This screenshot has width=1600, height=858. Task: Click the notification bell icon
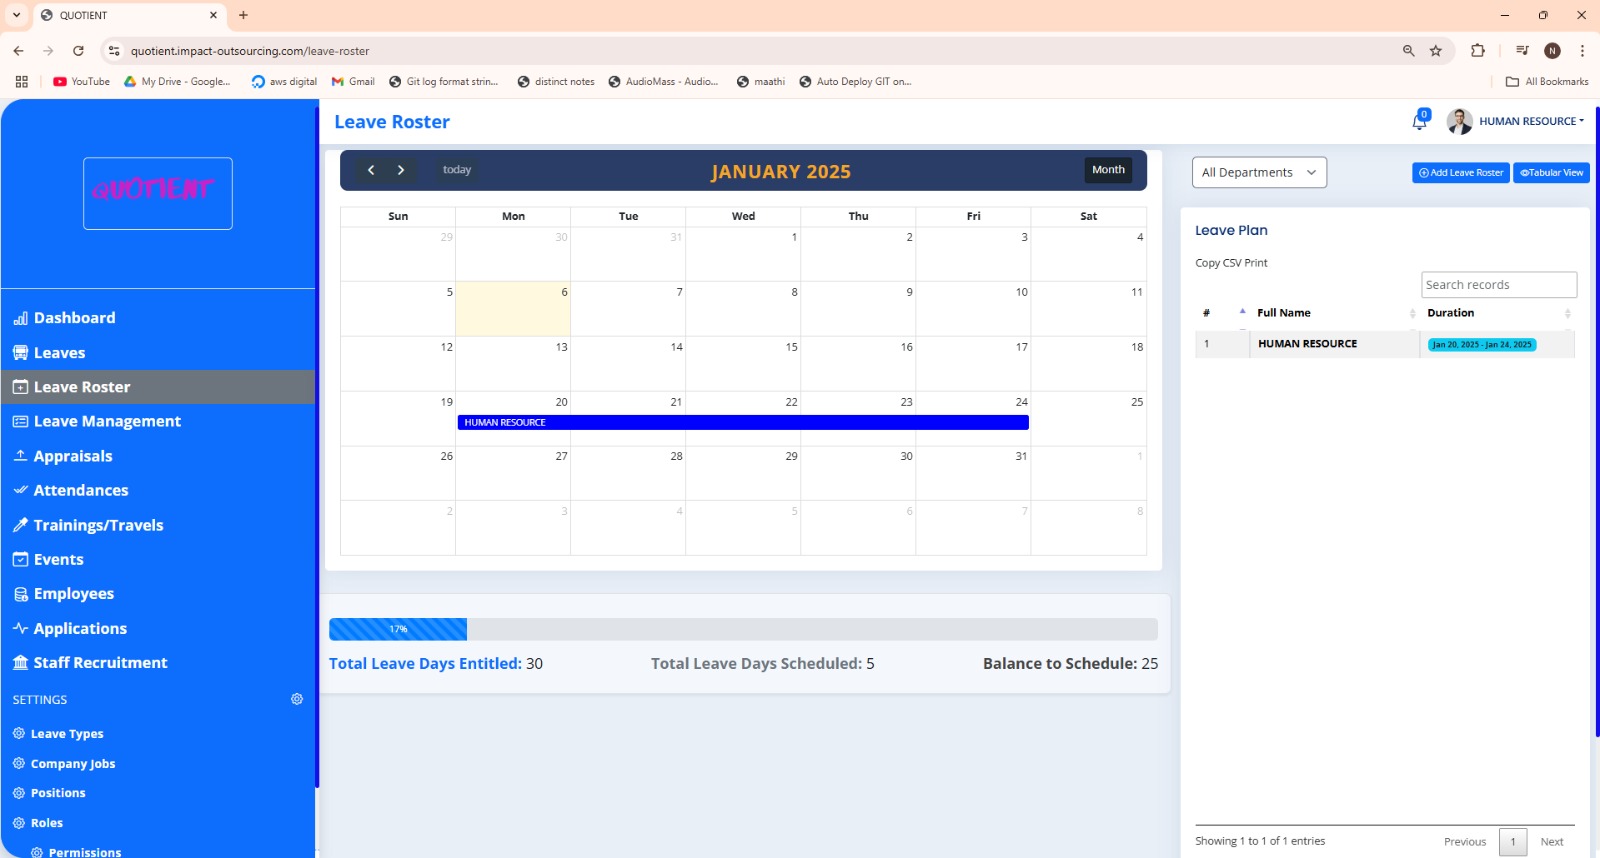coord(1419,122)
